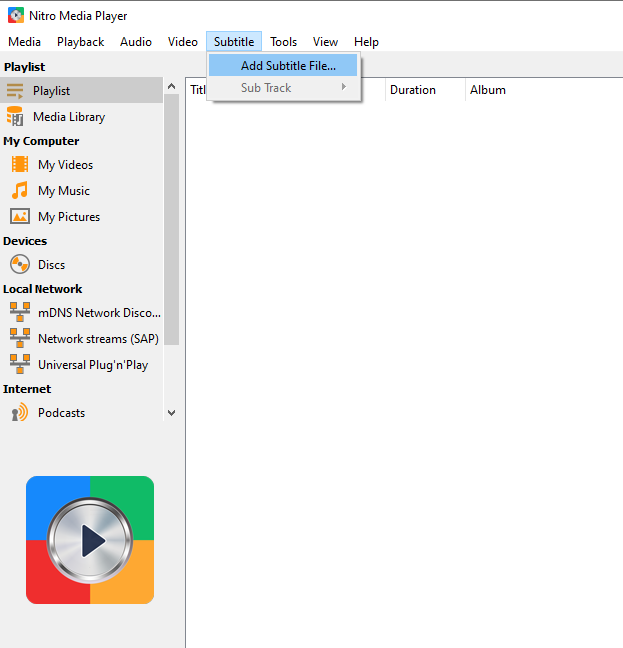Click the My Music note icon

pos(20,191)
